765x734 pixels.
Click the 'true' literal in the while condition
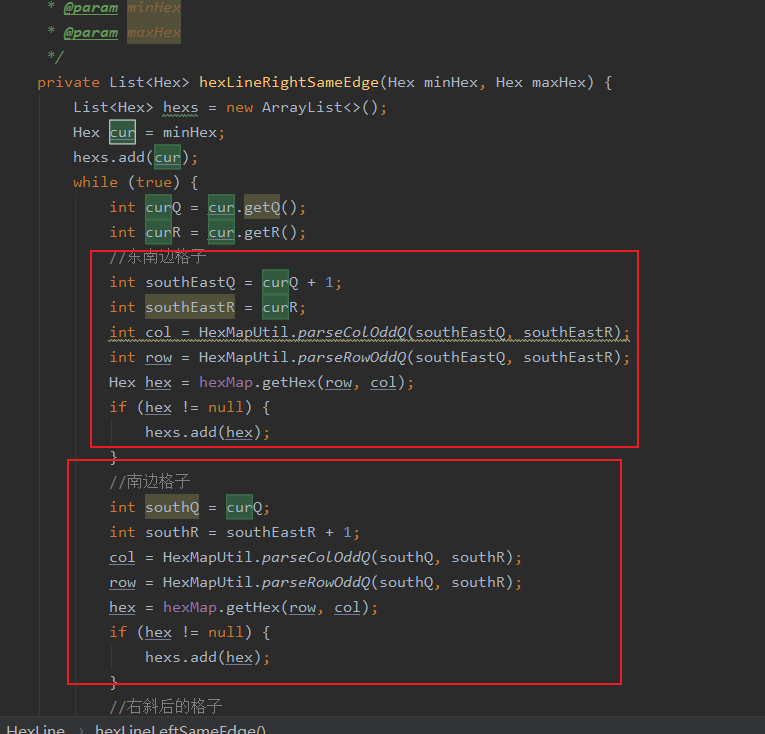(x=154, y=183)
